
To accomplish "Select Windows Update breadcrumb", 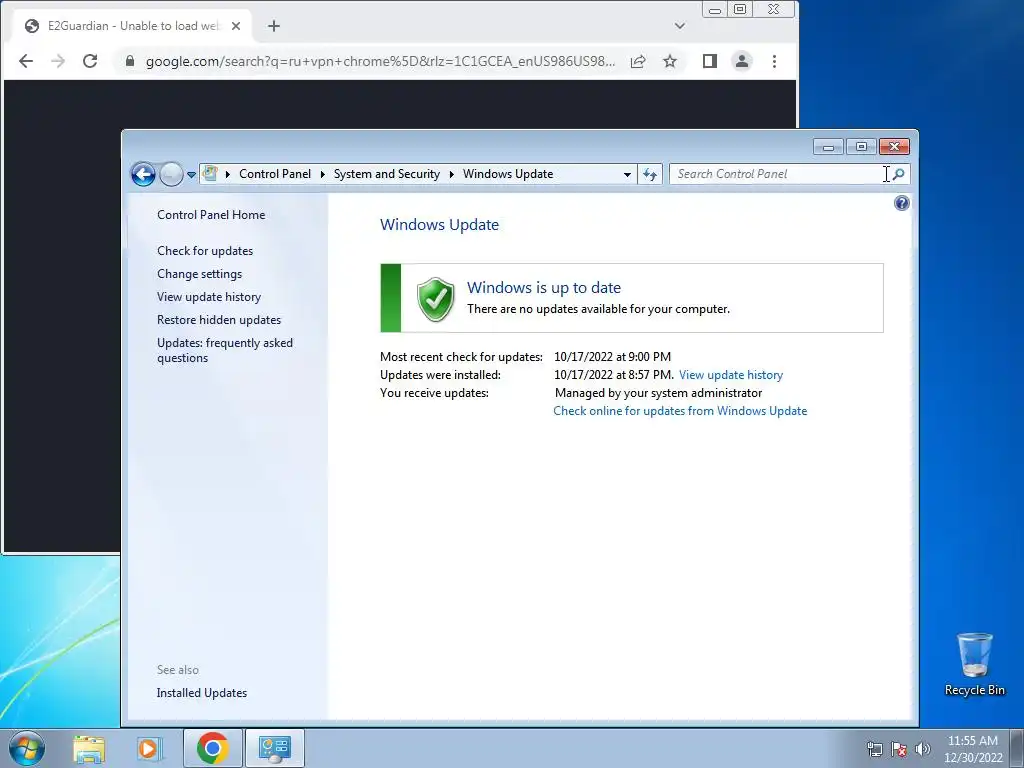I will [508, 174].
